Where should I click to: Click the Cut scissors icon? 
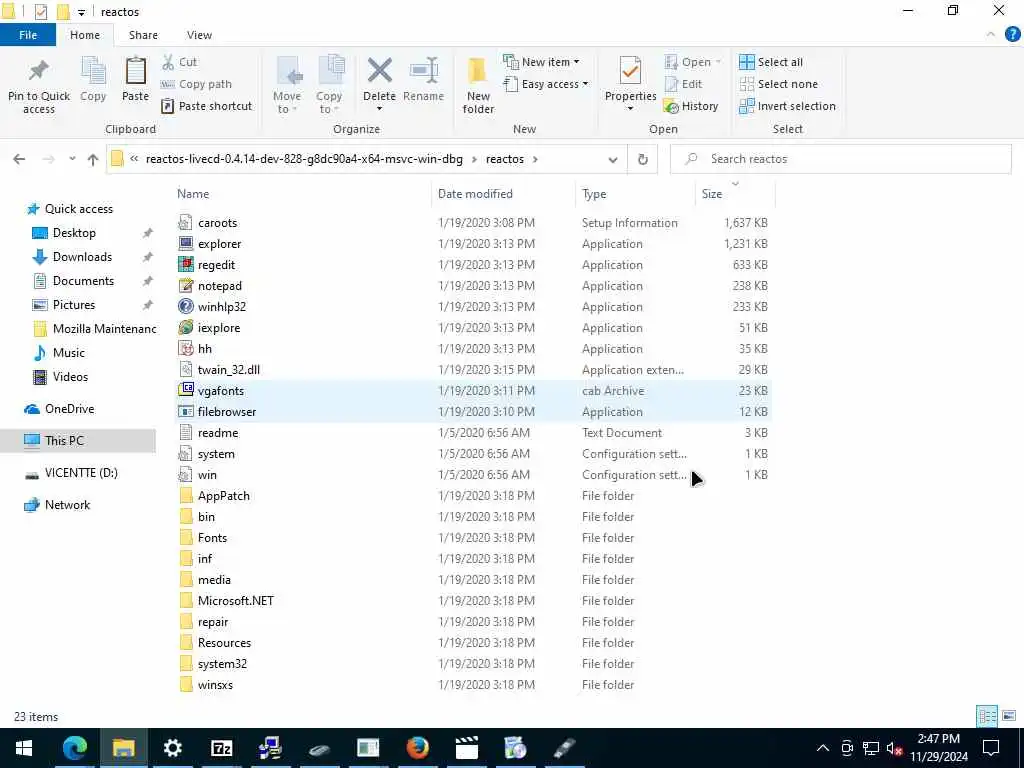[x=168, y=62]
